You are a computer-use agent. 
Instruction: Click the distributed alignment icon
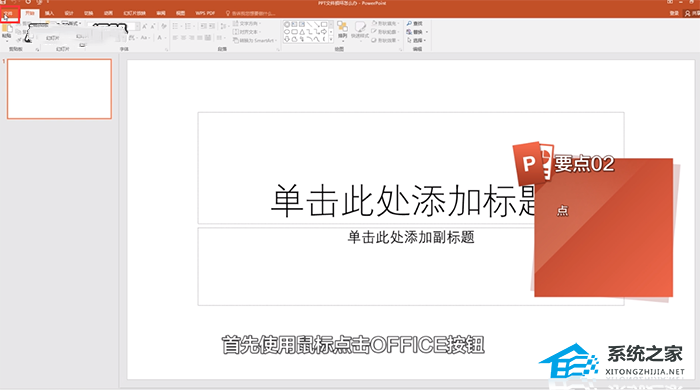208,38
